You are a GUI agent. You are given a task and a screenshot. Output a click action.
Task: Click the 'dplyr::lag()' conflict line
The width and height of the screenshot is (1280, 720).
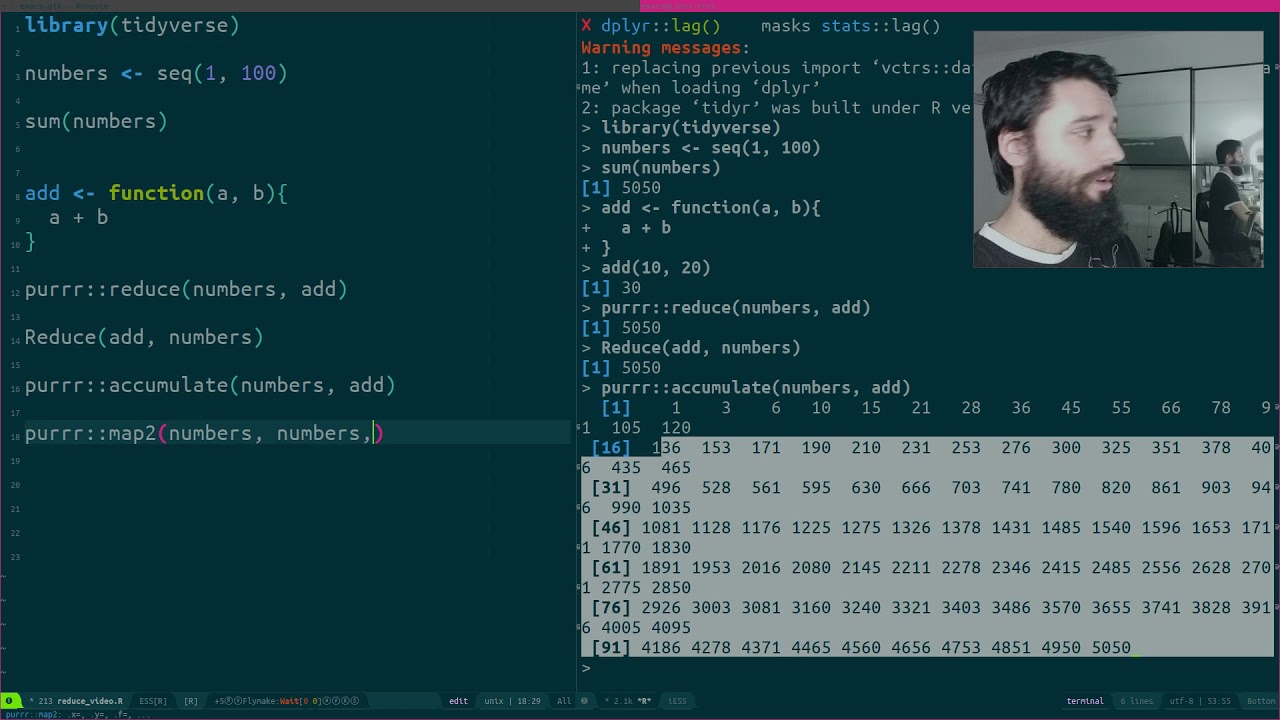pos(761,26)
